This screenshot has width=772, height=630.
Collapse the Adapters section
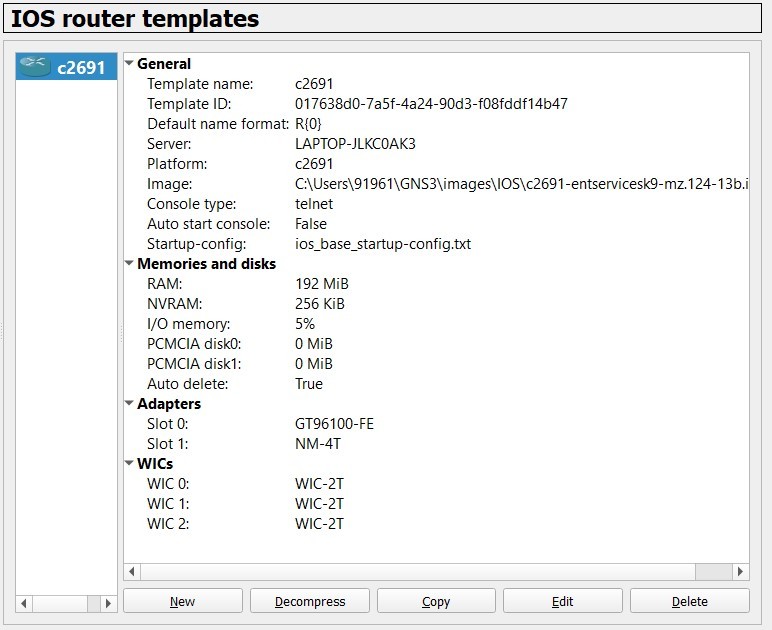(129, 404)
